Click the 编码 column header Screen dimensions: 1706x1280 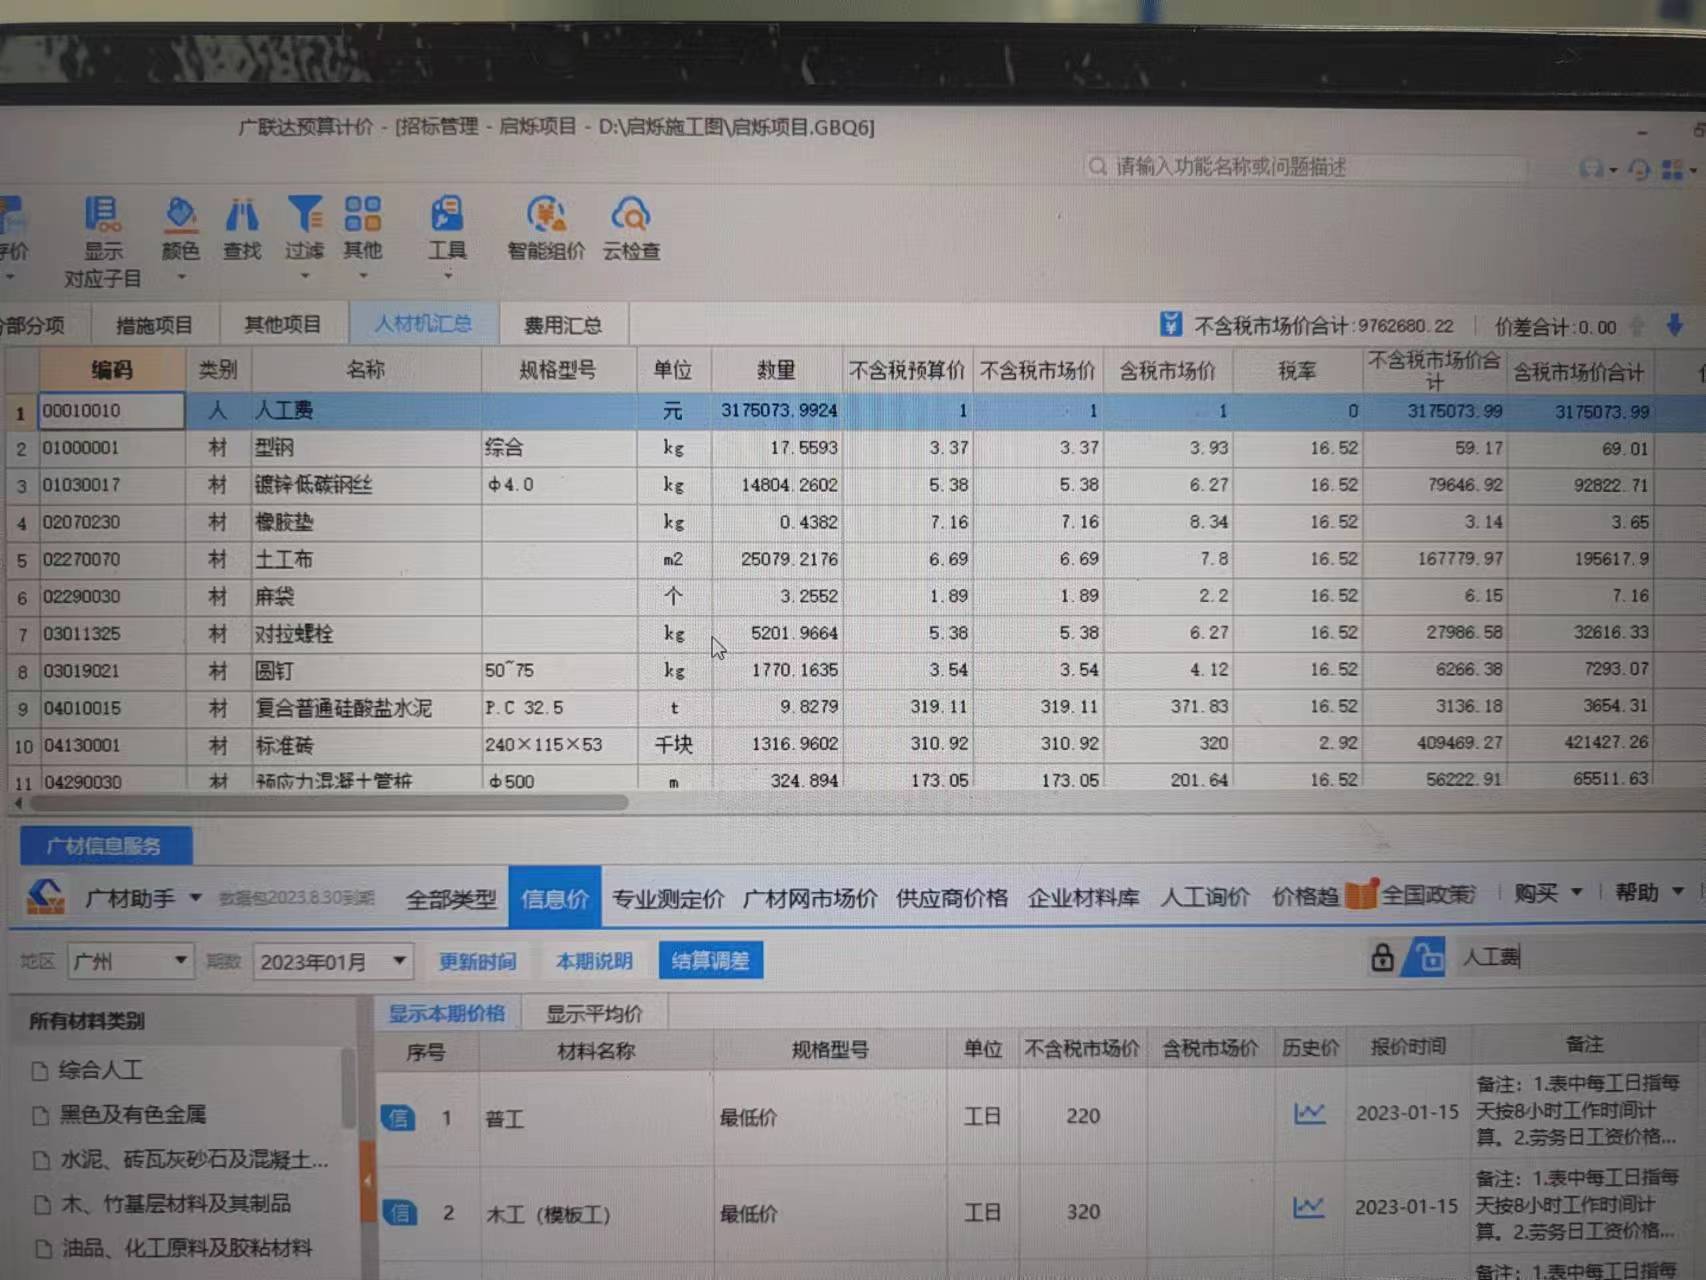click(x=111, y=370)
